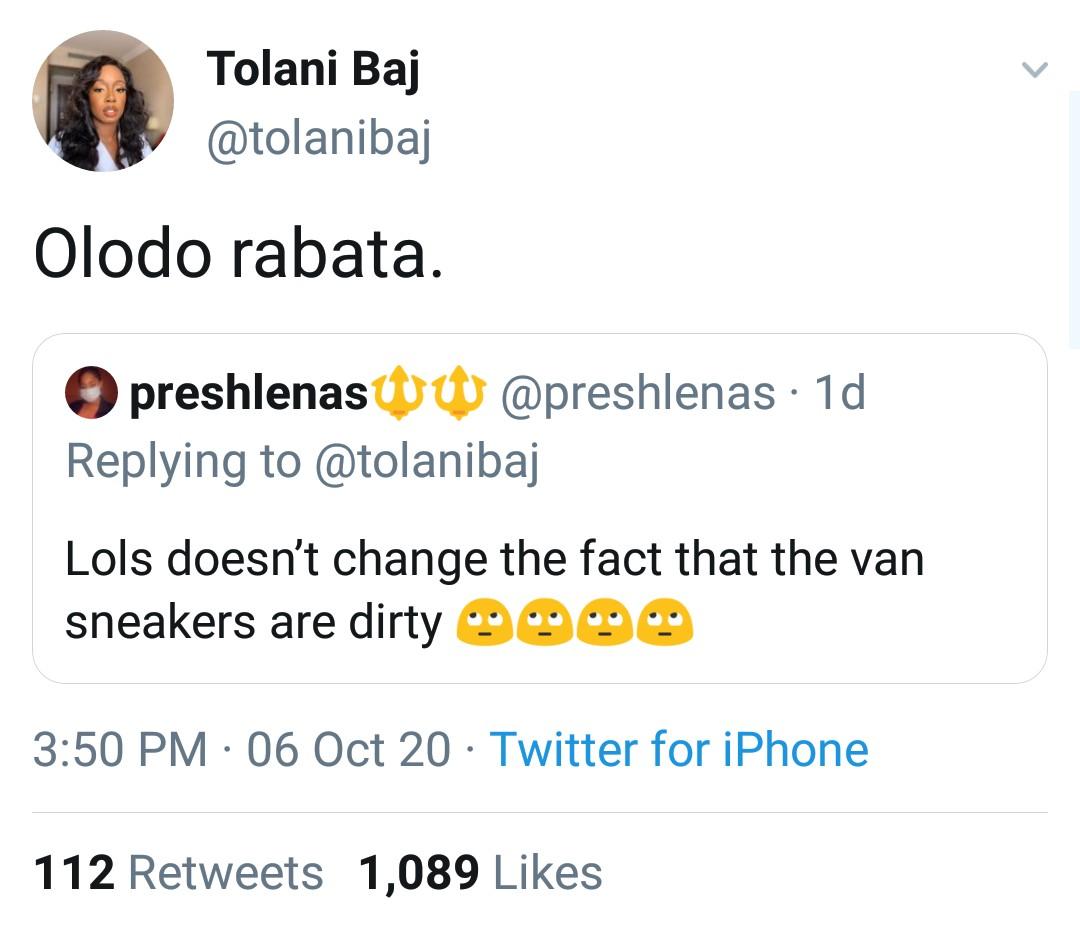This screenshot has height=925, width=1080.
Task: Click the 06 Oct 20 date
Action: 349,749
